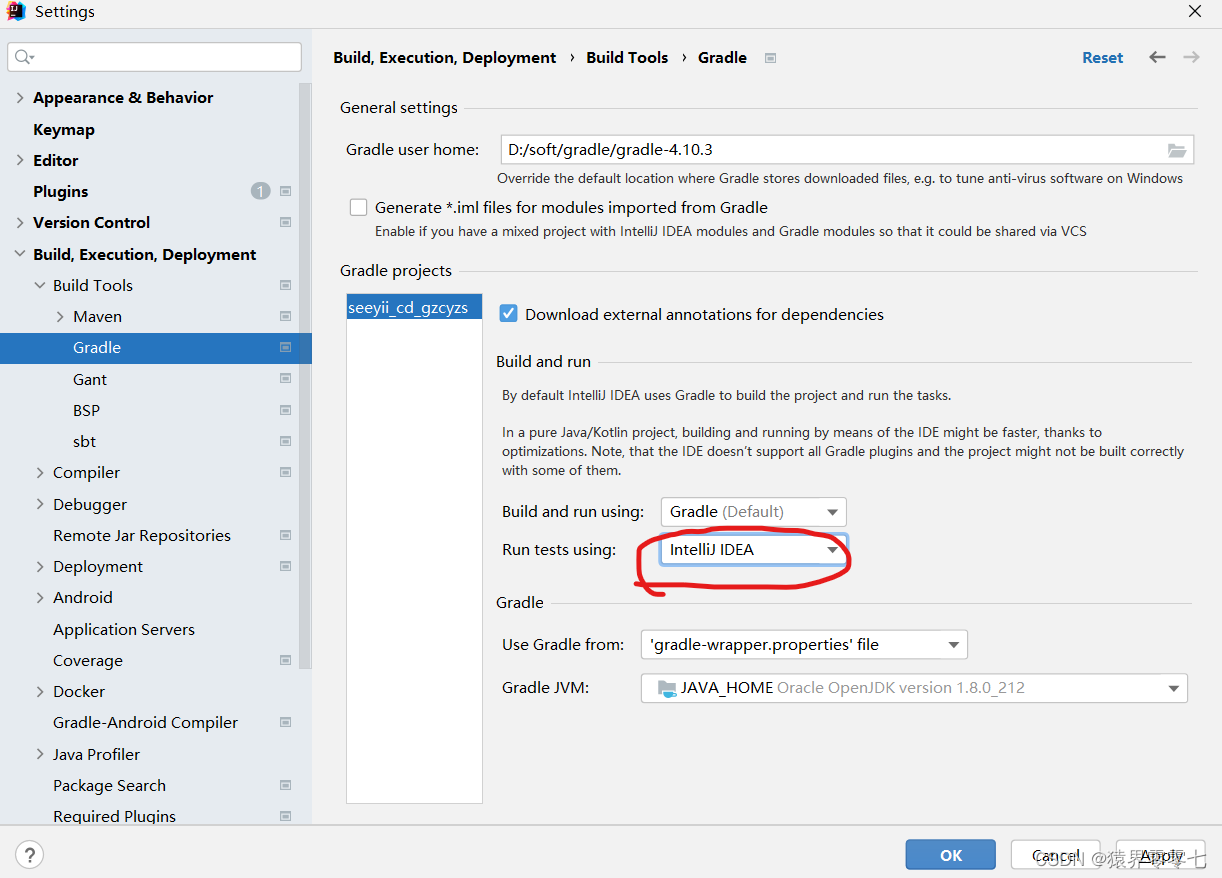Expand the Android node
Viewport: 1222px width, 878px height.
click(x=40, y=597)
